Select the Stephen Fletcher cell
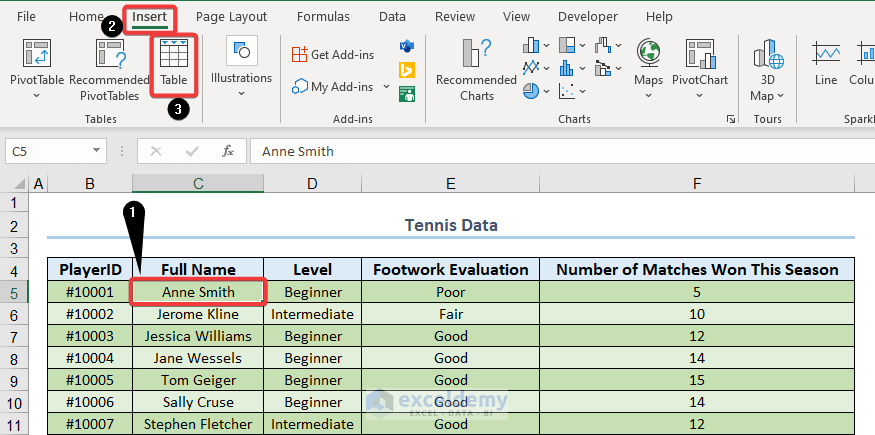875x435 pixels. click(x=198, y=424)
